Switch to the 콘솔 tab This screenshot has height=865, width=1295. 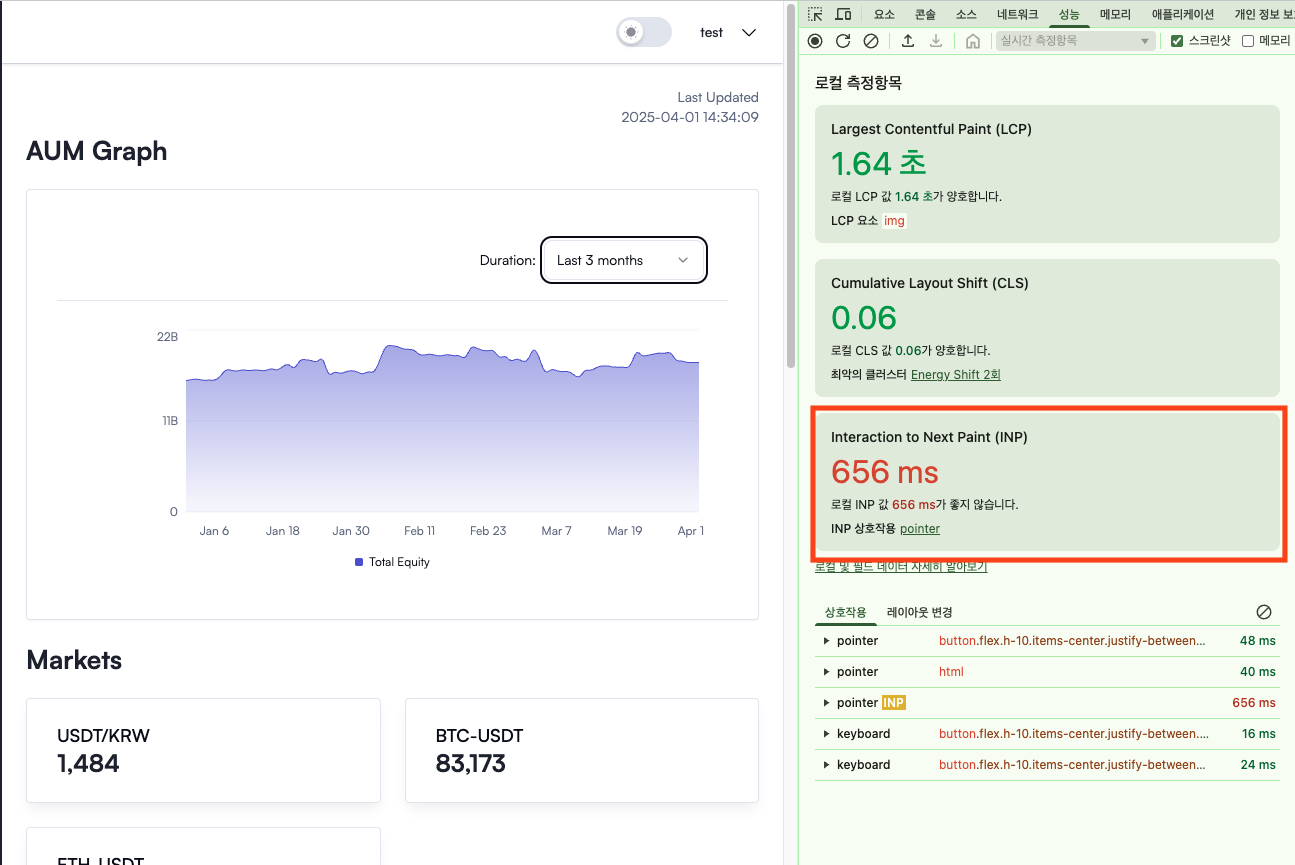coord(925,14)
